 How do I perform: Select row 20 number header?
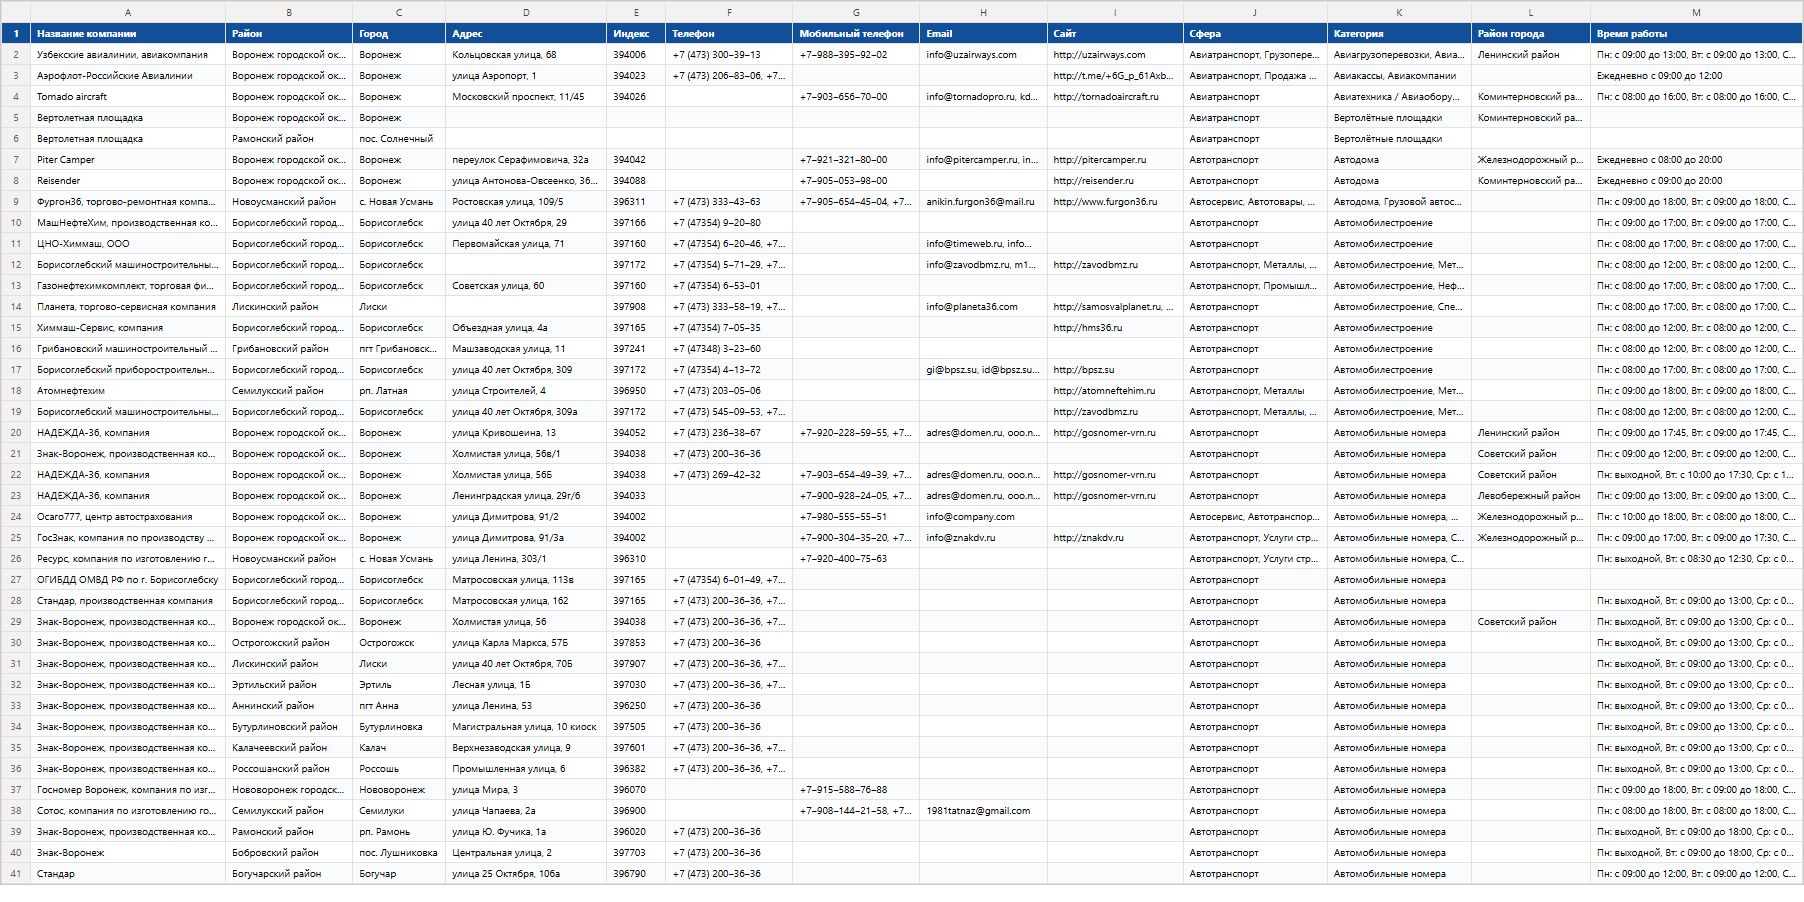(15, 433)
